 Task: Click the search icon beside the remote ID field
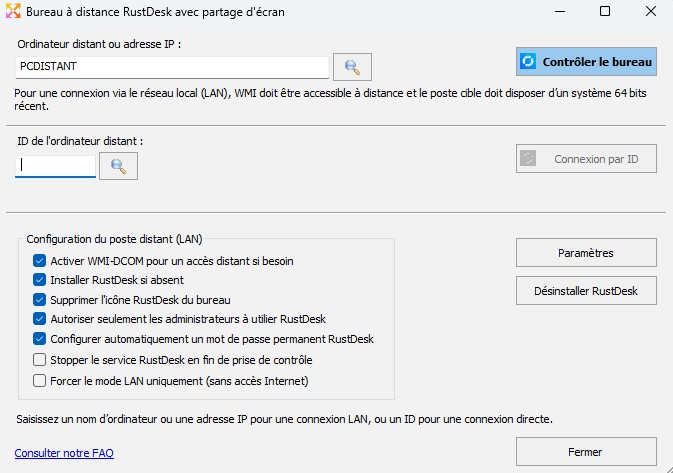click(x=118, y=166)
